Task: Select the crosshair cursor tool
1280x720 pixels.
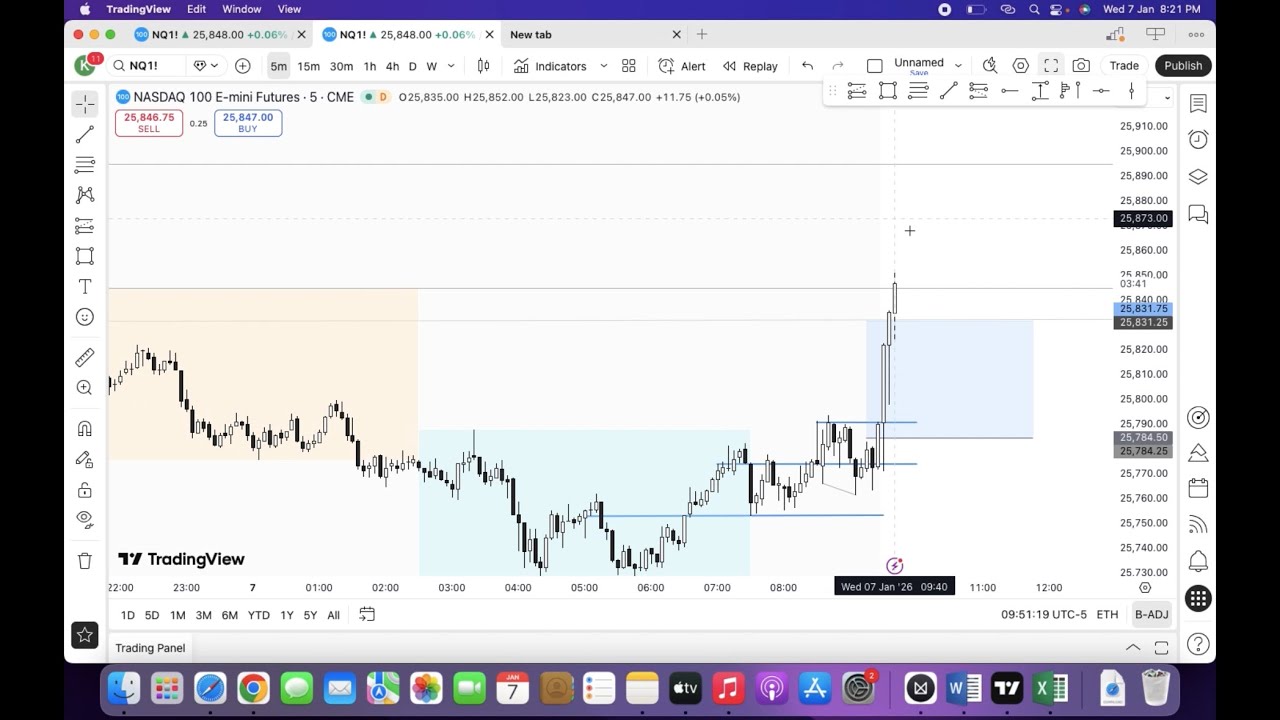Action: click(85, 104)
